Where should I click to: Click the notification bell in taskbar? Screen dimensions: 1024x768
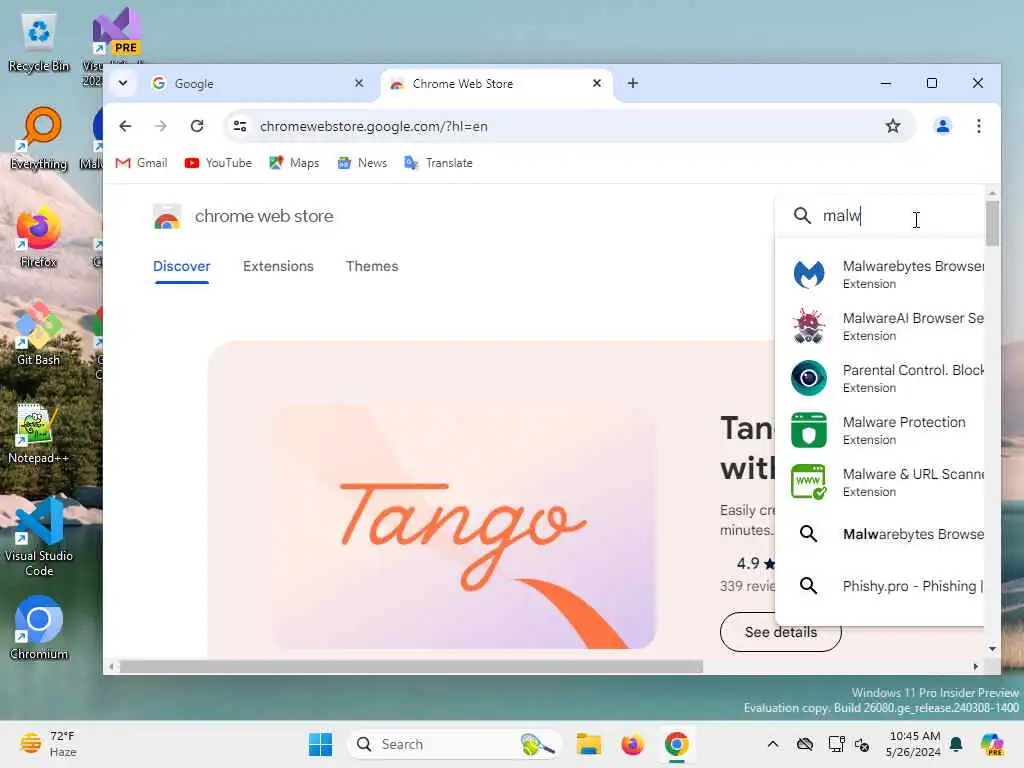tap(956, 744)
